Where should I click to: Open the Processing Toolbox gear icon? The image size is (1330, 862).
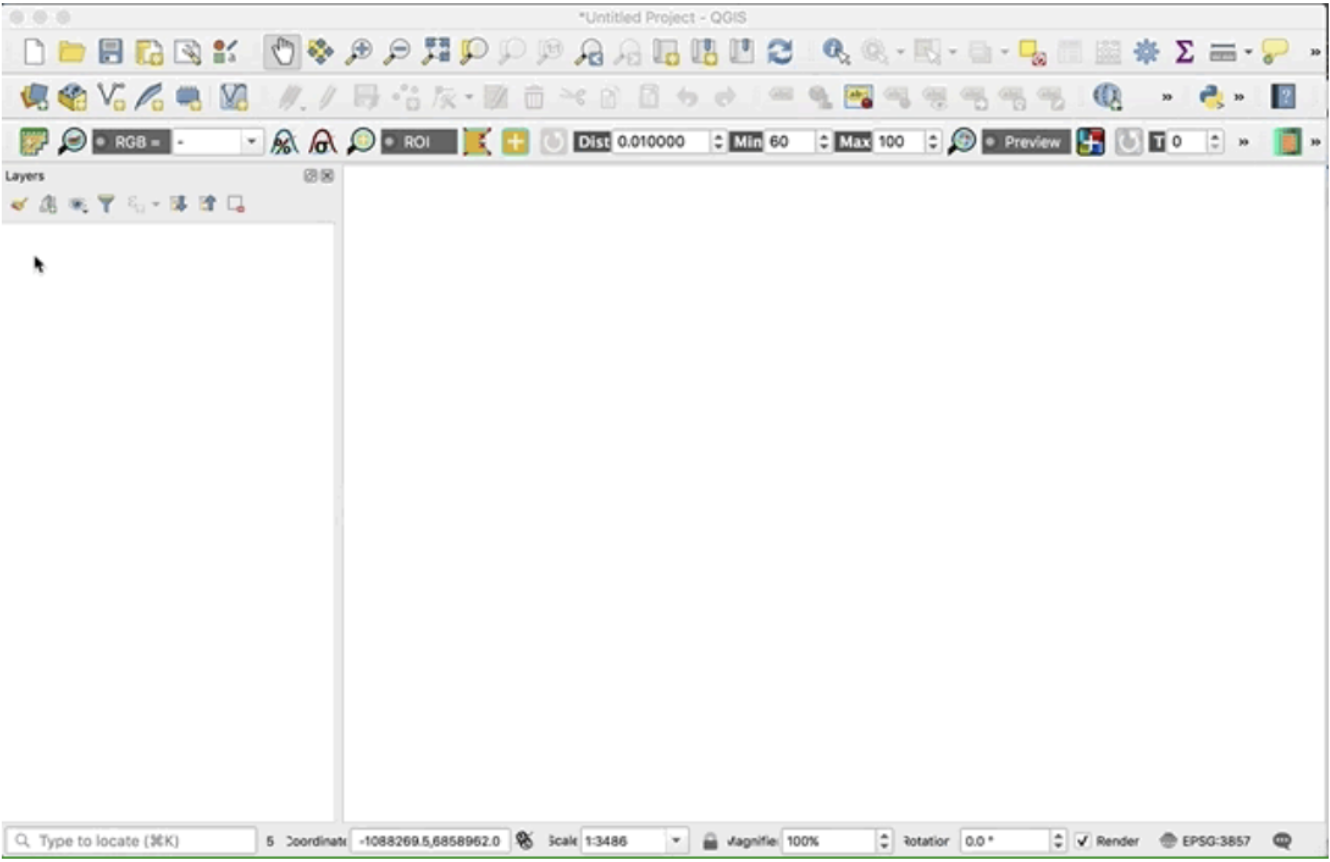coord(1146,52)
